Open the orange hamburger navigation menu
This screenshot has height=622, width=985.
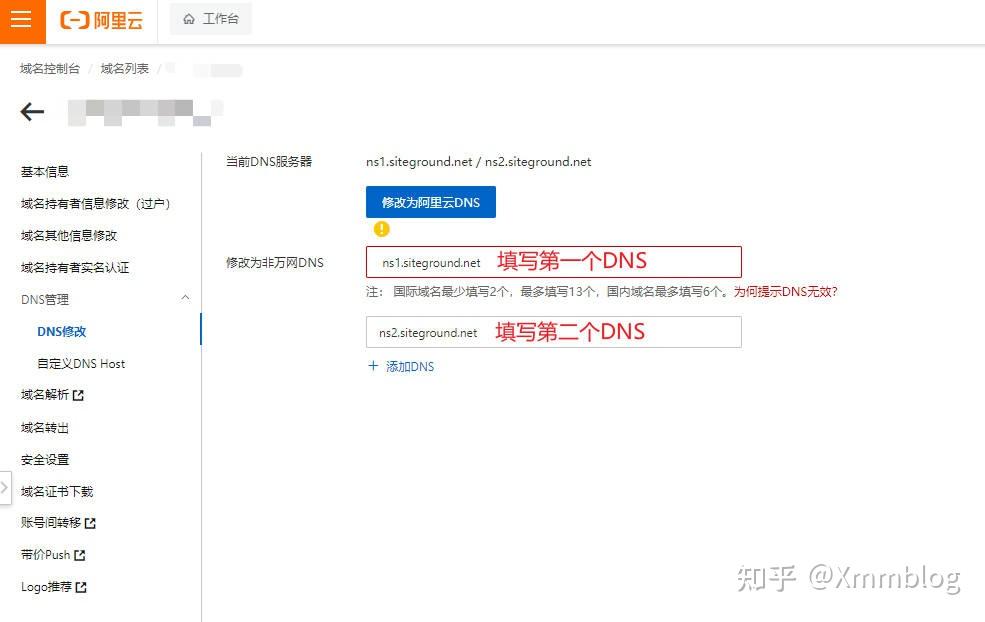pos(21,20)
